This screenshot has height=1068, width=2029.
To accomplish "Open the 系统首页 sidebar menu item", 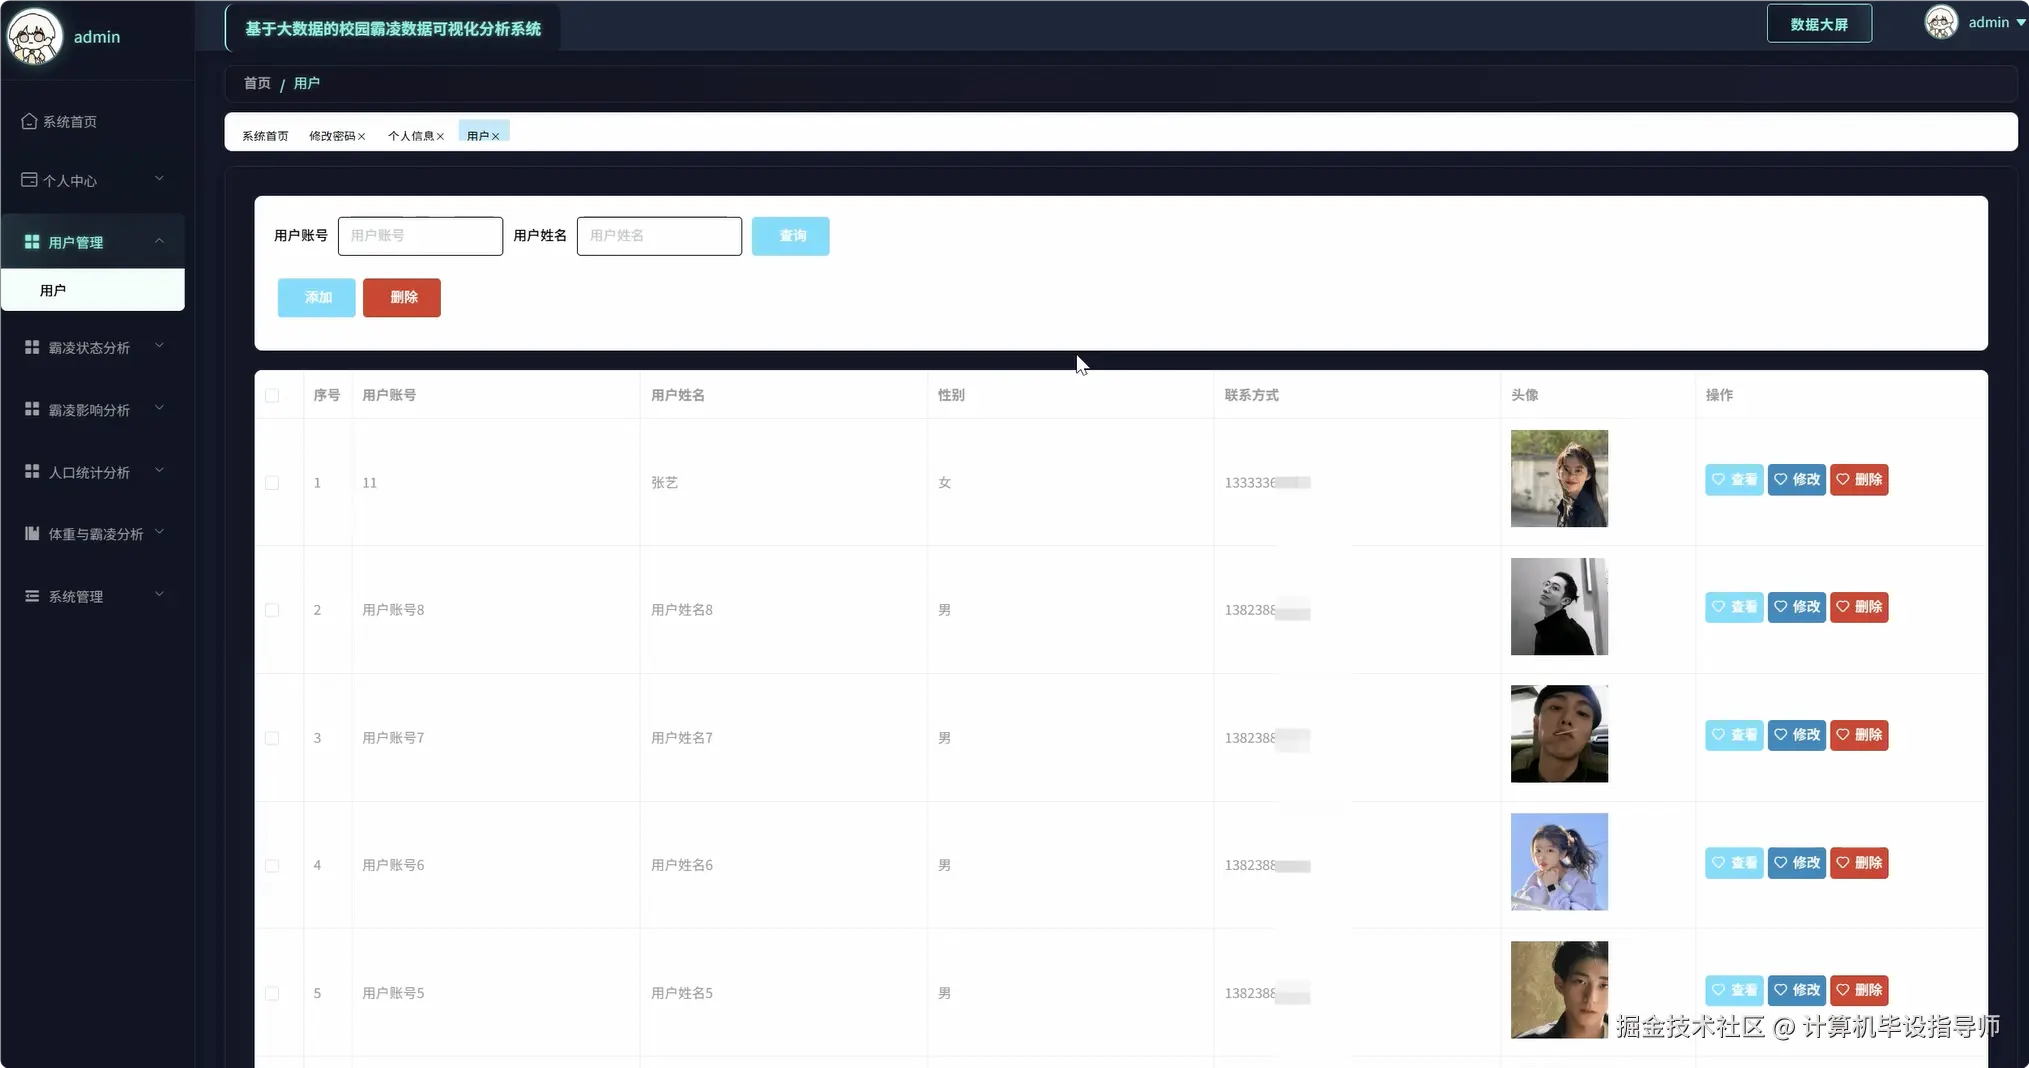I will [x=93, y=121].
